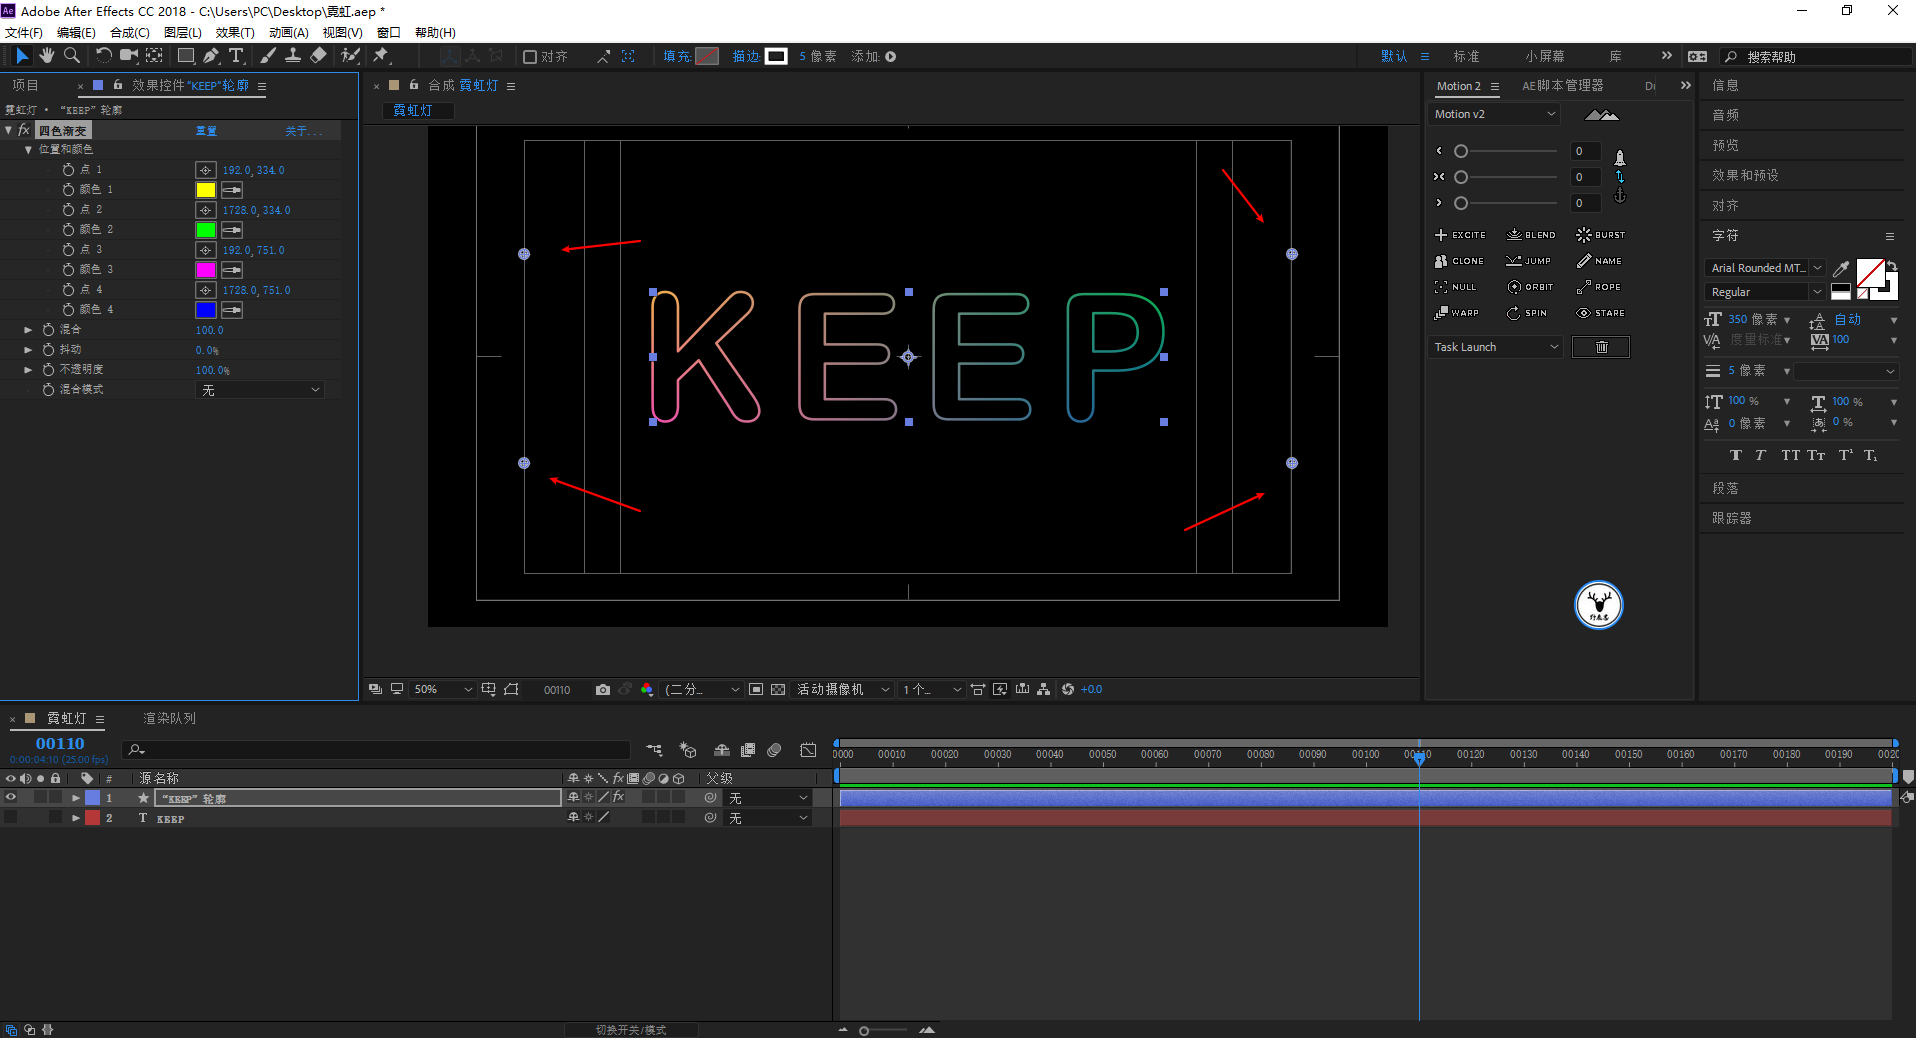Viewport: 1916px width, 1038px height.
Task: Show the KEEP text layer visibility
Action: [11, 818]
